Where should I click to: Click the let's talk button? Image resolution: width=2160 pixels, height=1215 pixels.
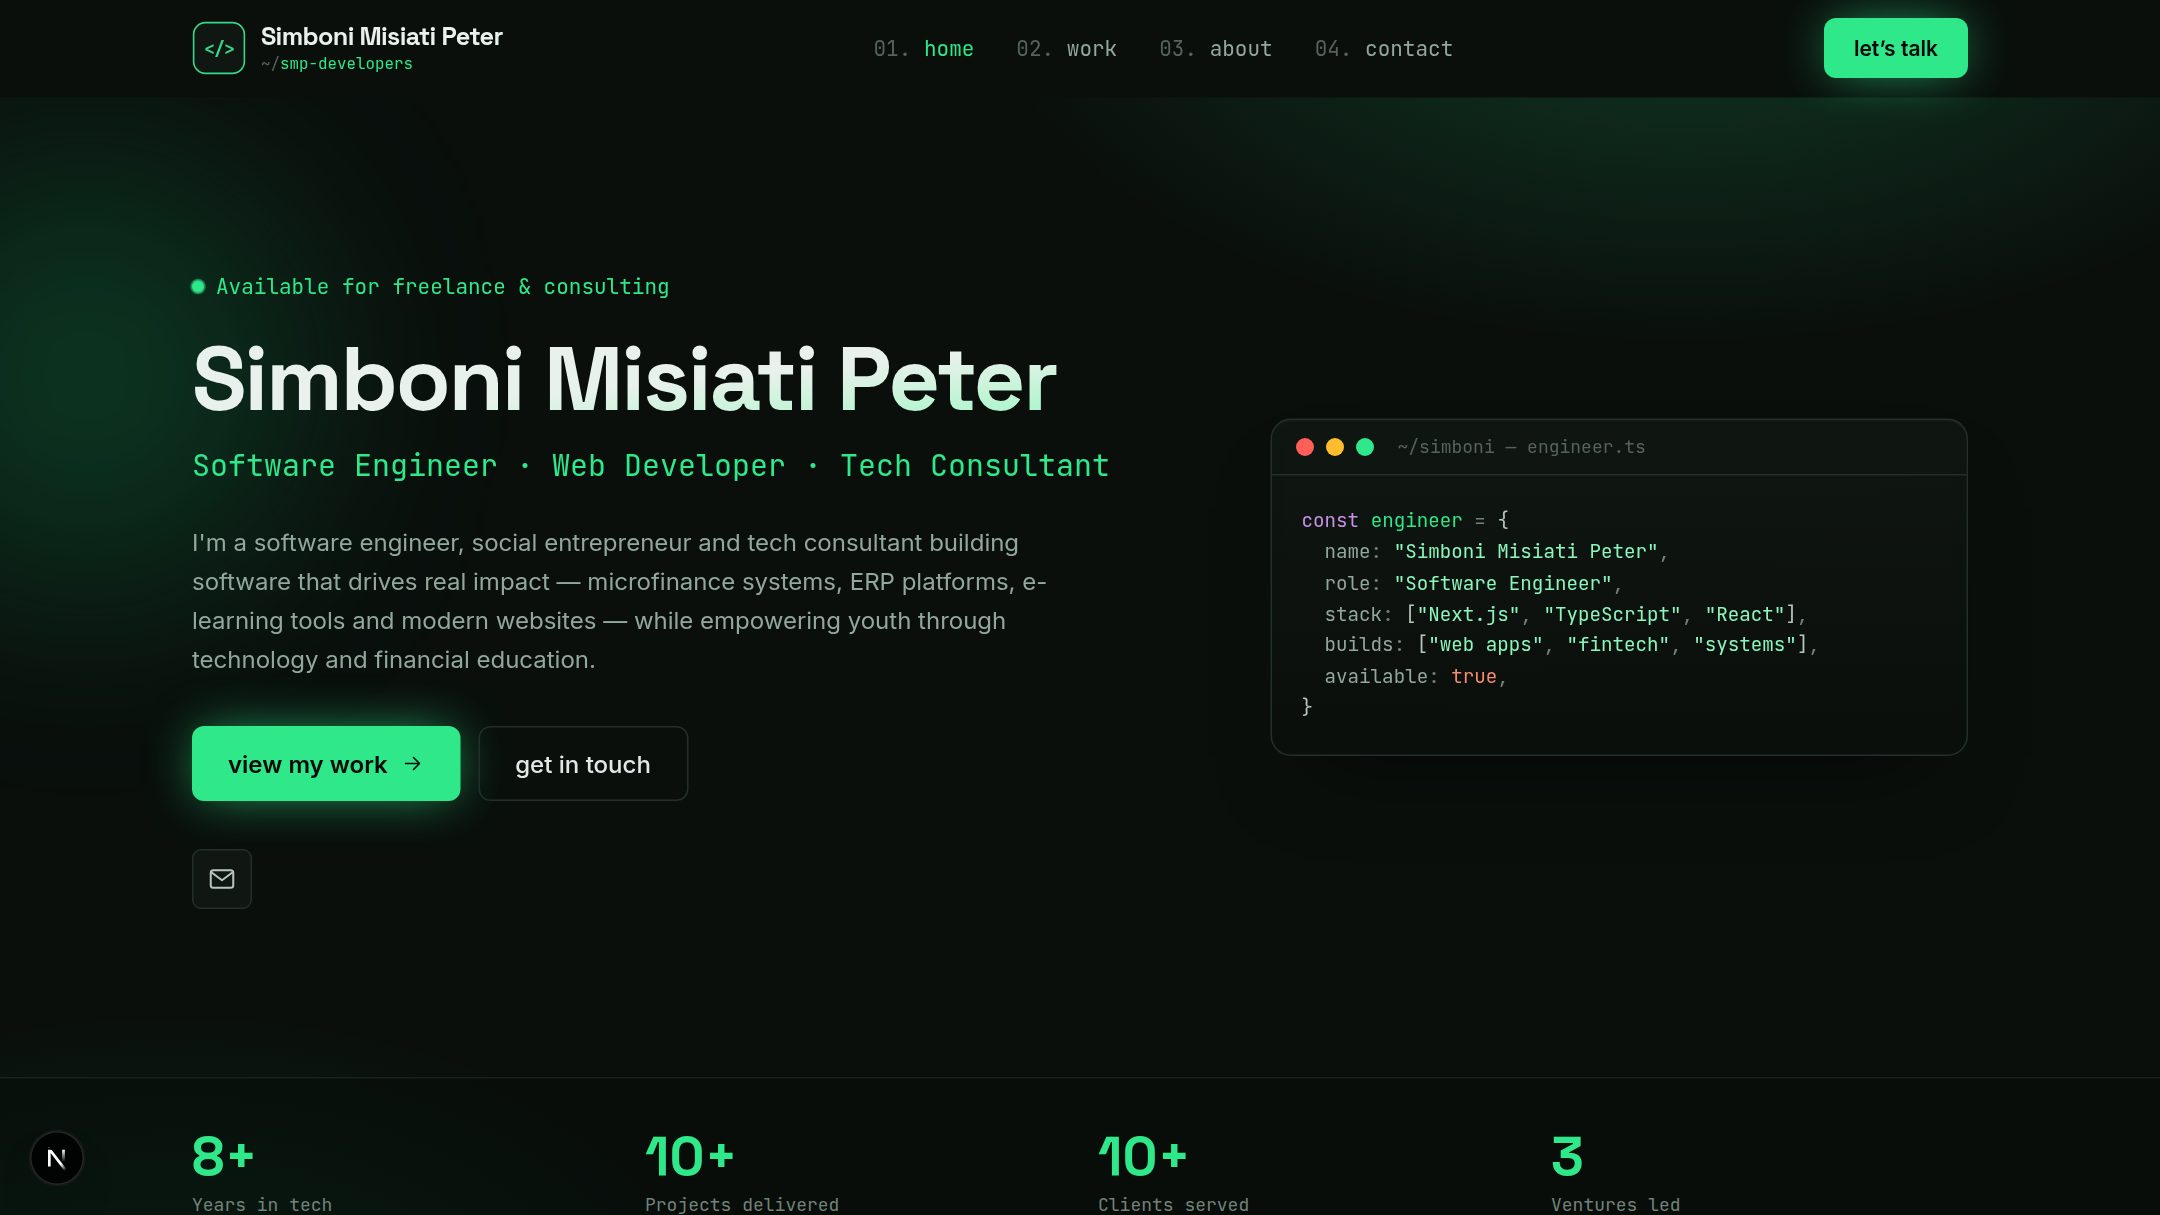1895,48
